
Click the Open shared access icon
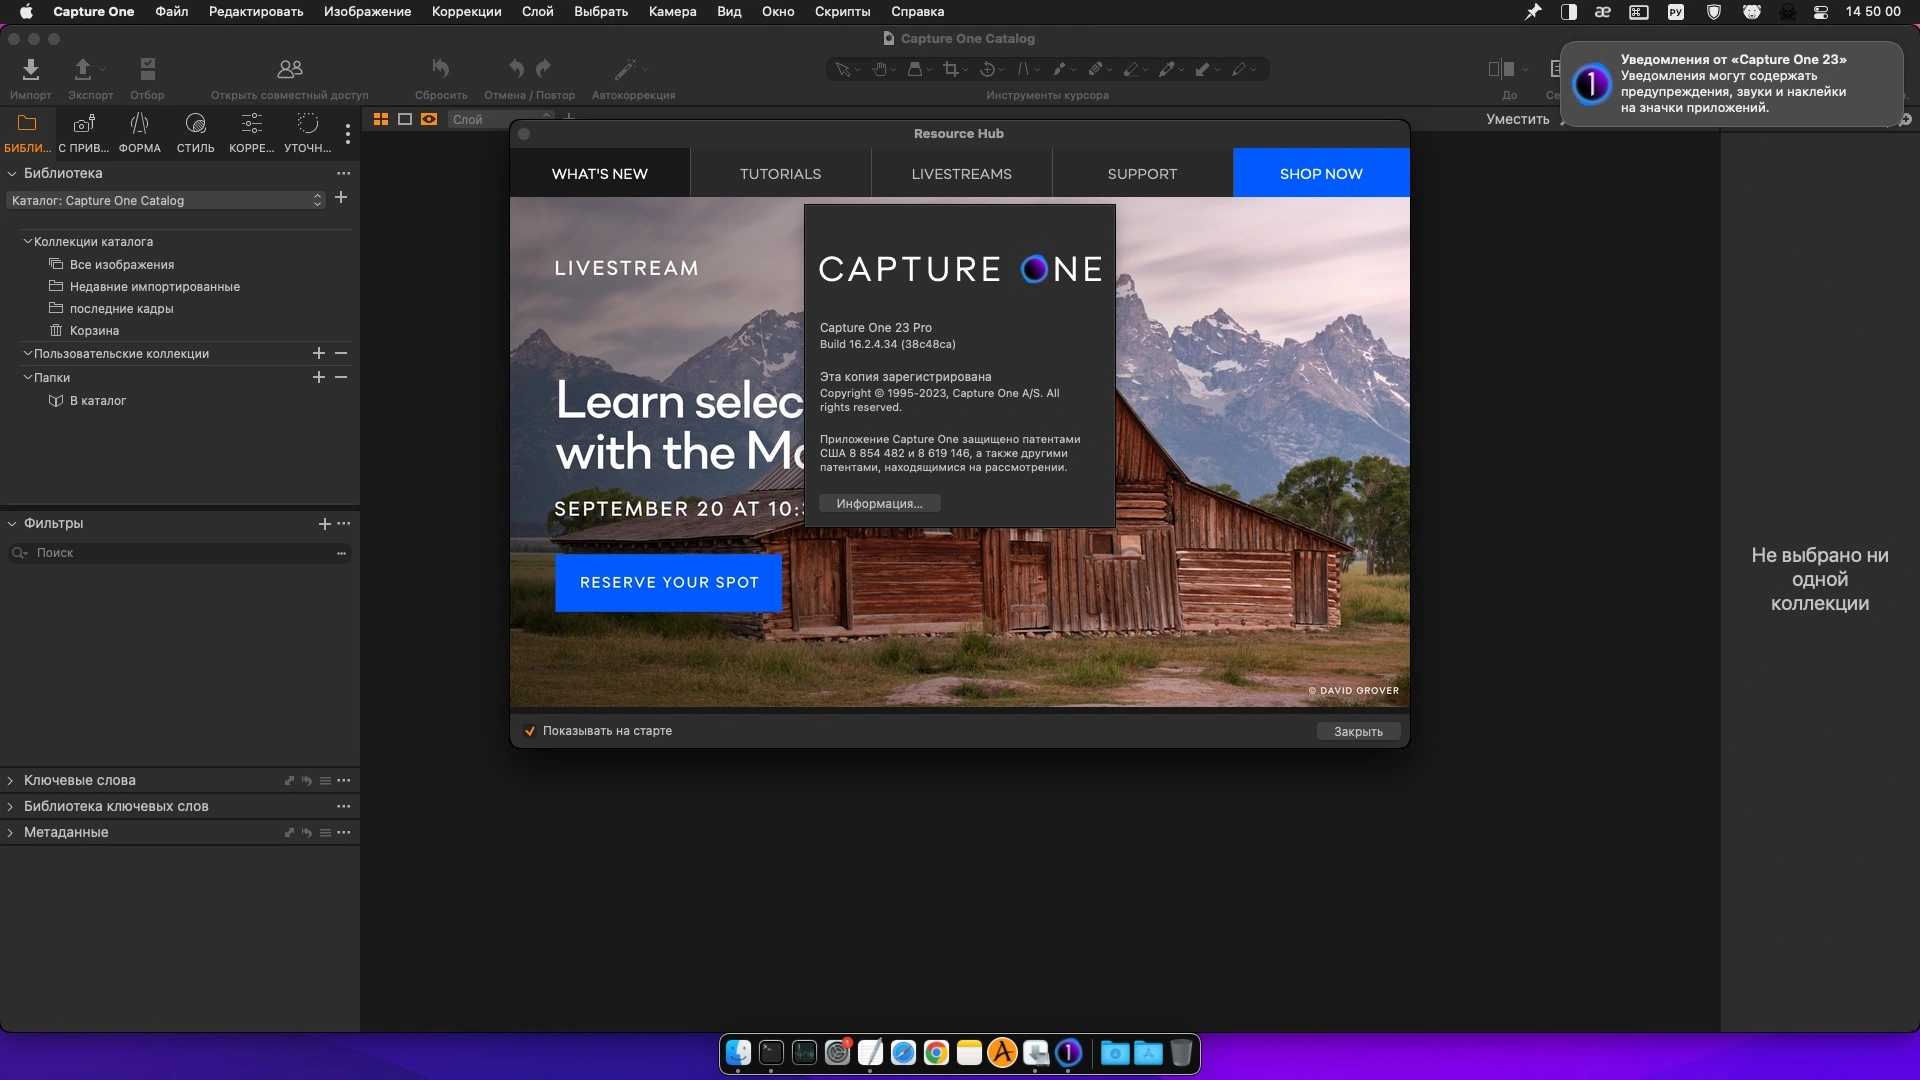[289, 70]
